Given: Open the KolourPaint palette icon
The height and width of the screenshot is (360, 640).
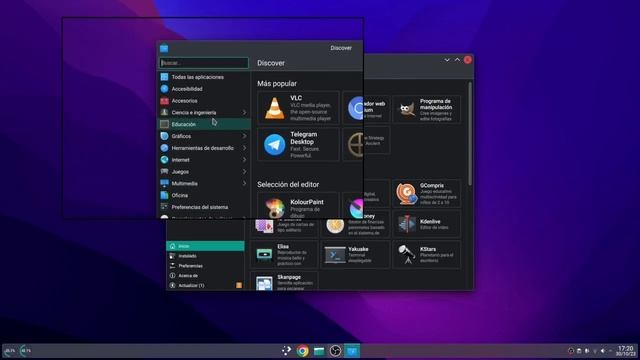Looking at the screenshot, I should tap(275, 208).
